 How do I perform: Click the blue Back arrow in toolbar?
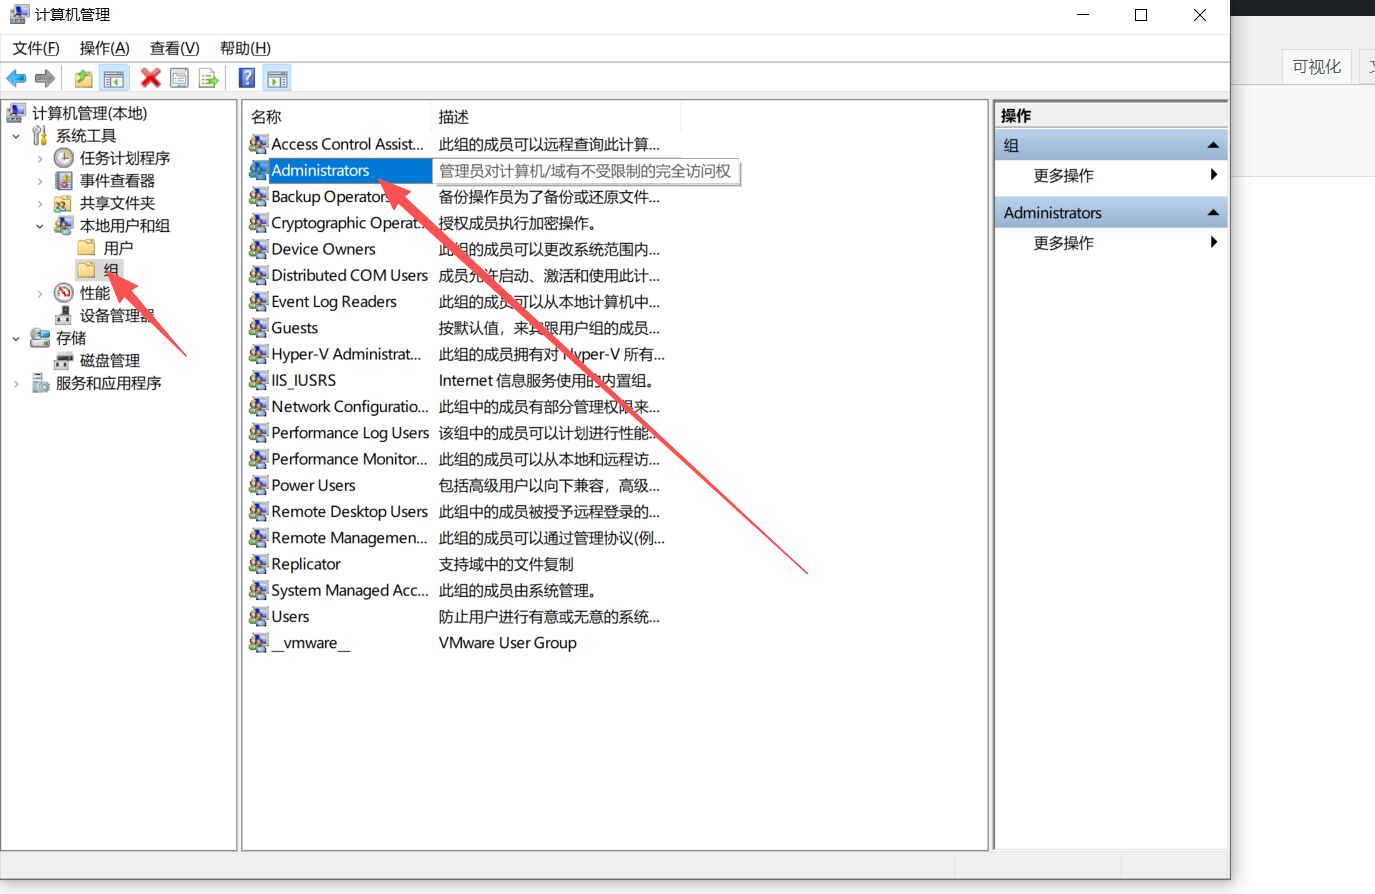16,78
